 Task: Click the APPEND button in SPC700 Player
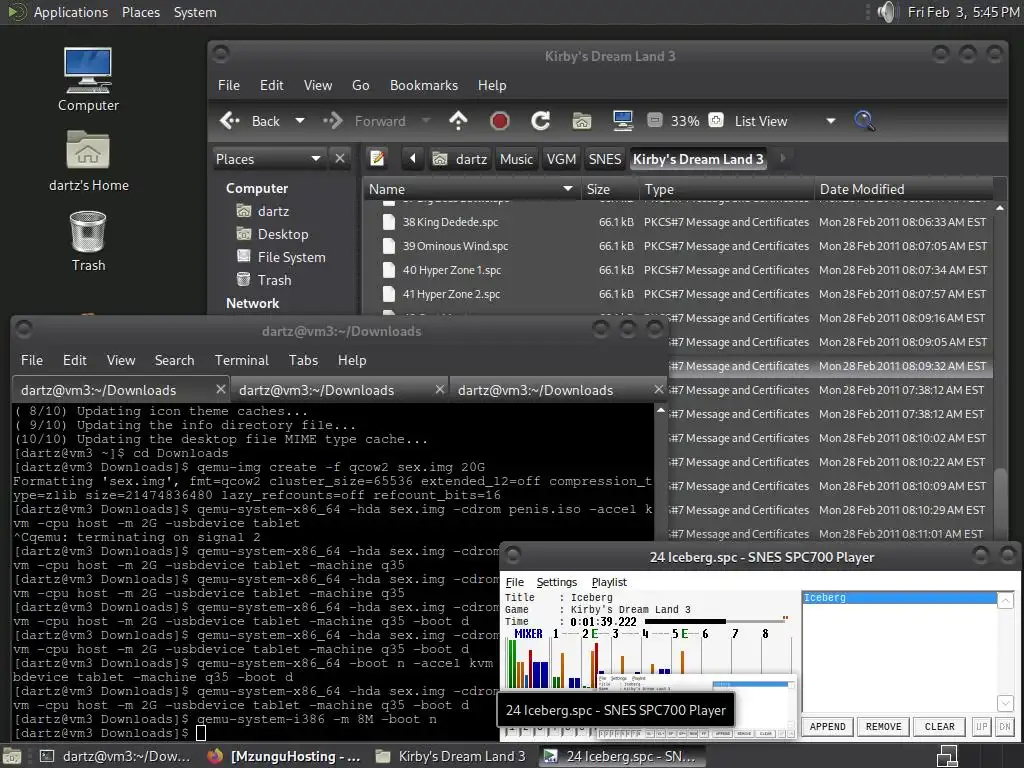click(827, 726)
